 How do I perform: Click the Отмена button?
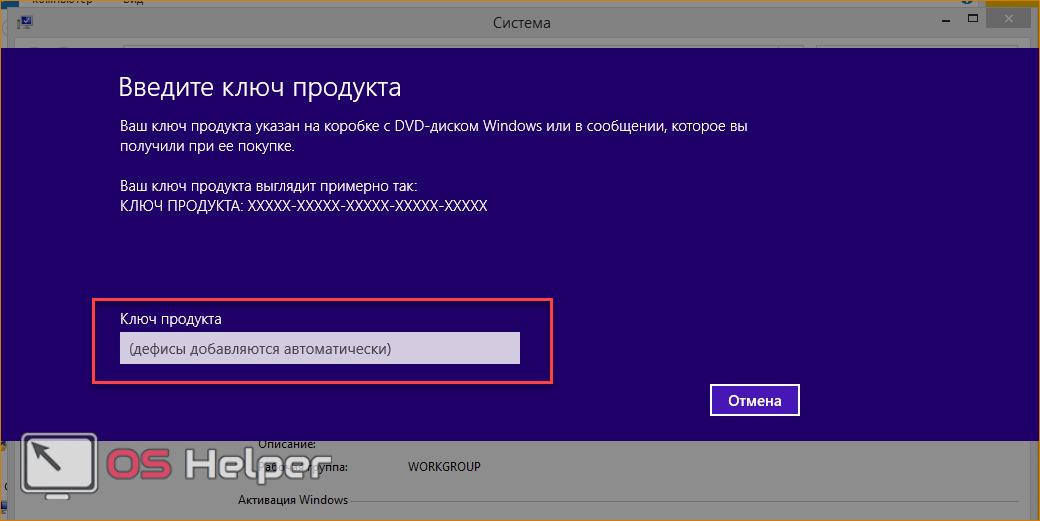coord(755,400)
